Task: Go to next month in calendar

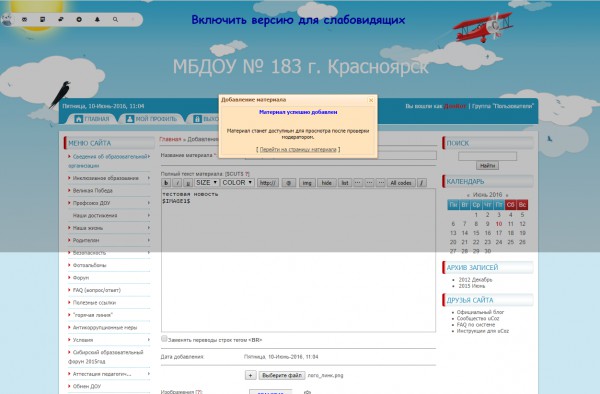Action: coord(507,195)
